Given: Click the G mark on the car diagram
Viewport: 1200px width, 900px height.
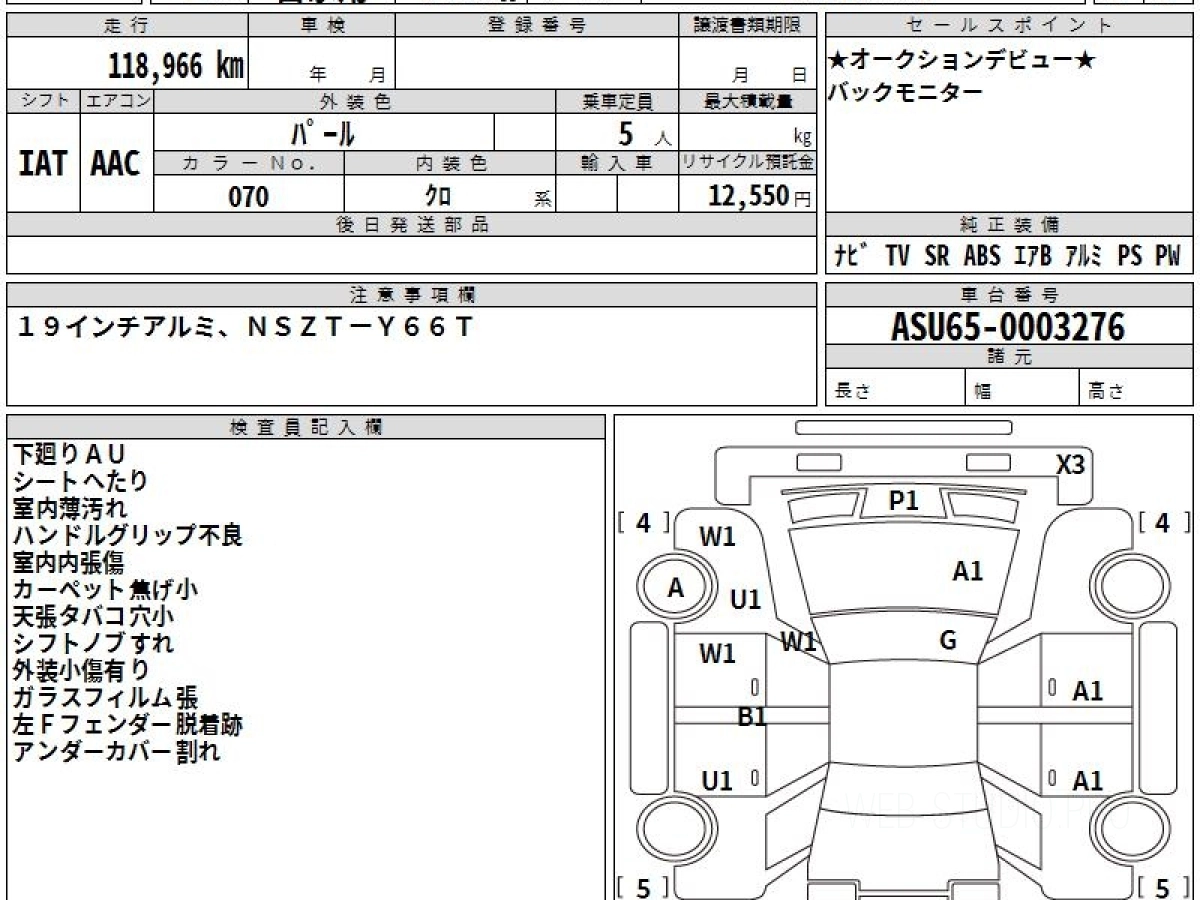Looking at the screenshot, I should [x=948, y=641].
